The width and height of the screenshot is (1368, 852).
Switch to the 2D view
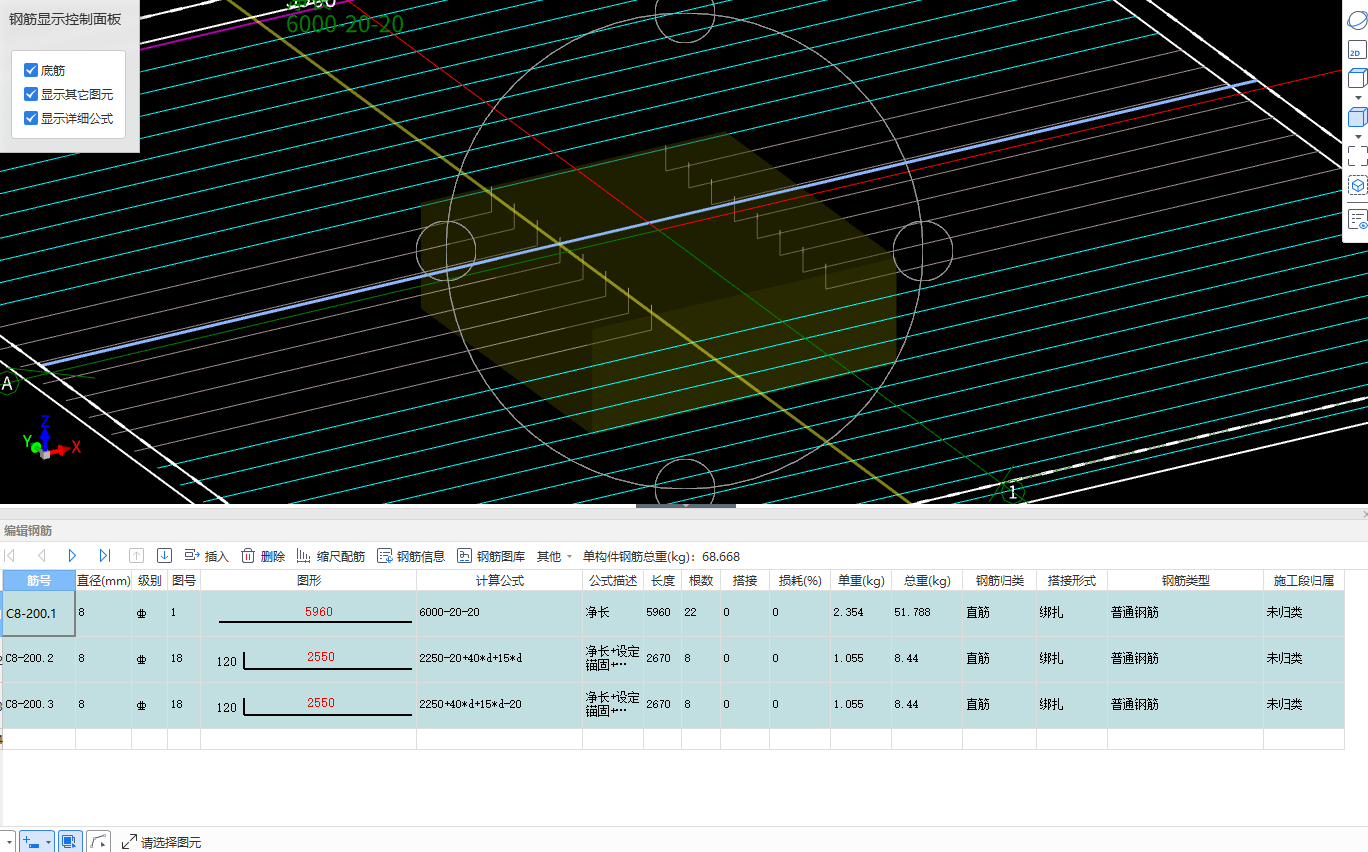[1357, 50]
